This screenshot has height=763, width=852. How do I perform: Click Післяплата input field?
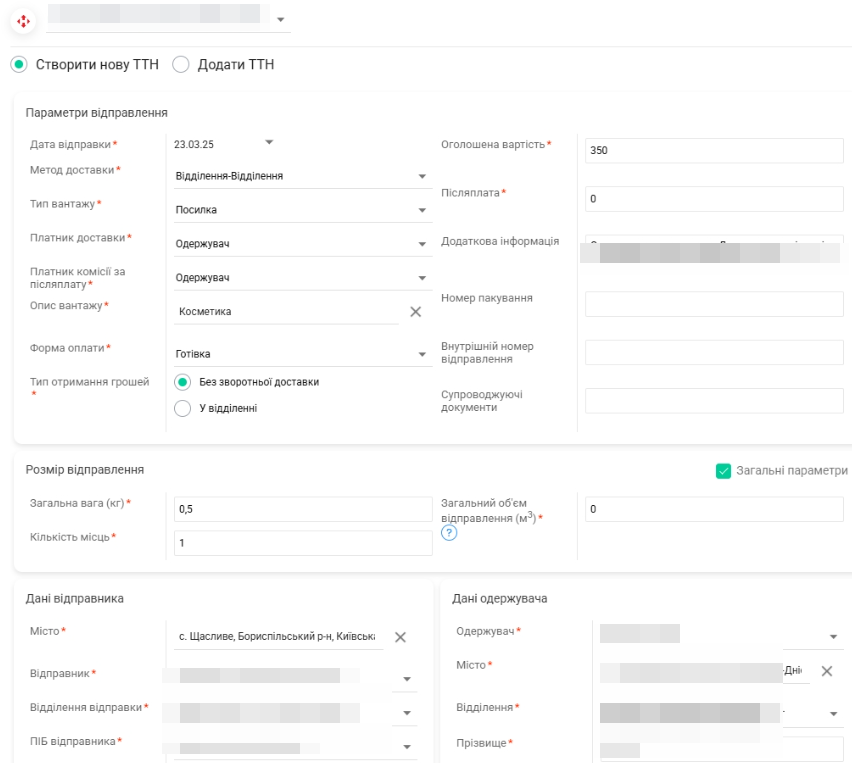[714, 199]
